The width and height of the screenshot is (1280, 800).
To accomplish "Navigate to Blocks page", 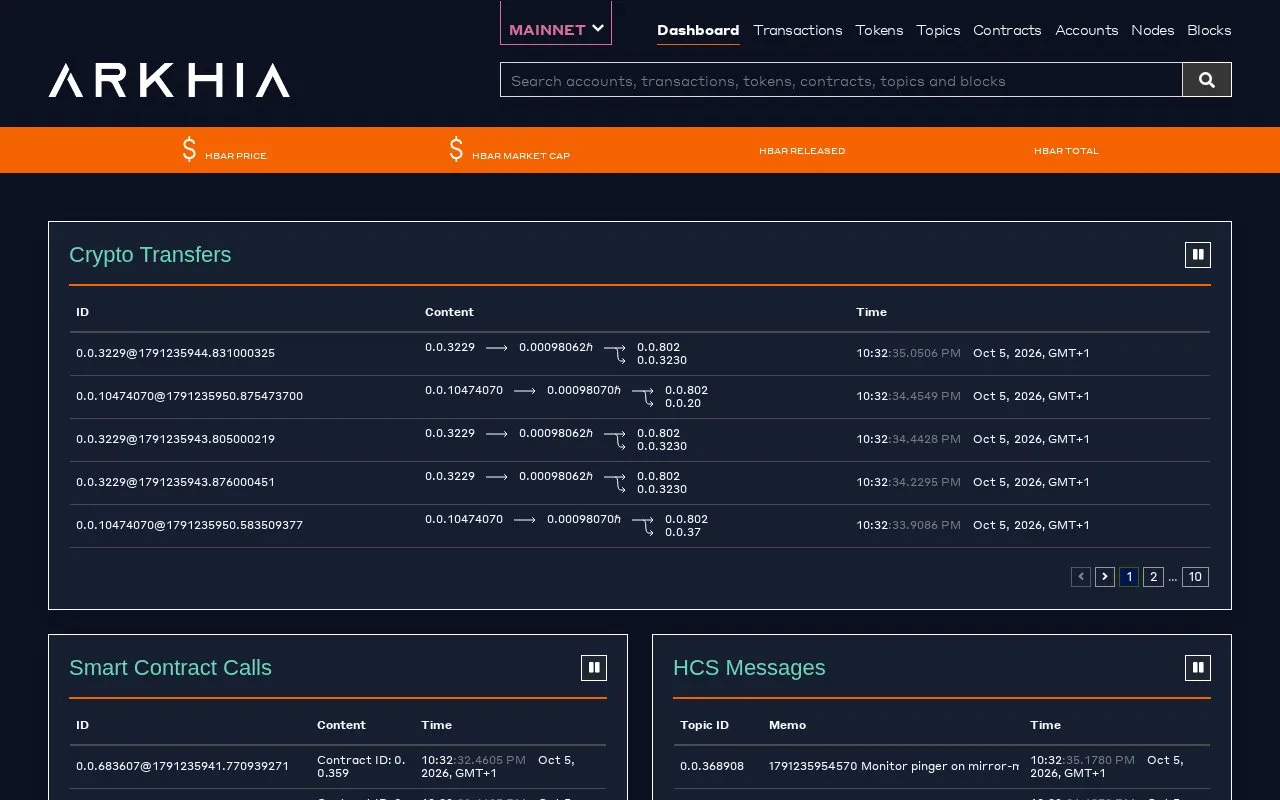I will pos(1209,30).
